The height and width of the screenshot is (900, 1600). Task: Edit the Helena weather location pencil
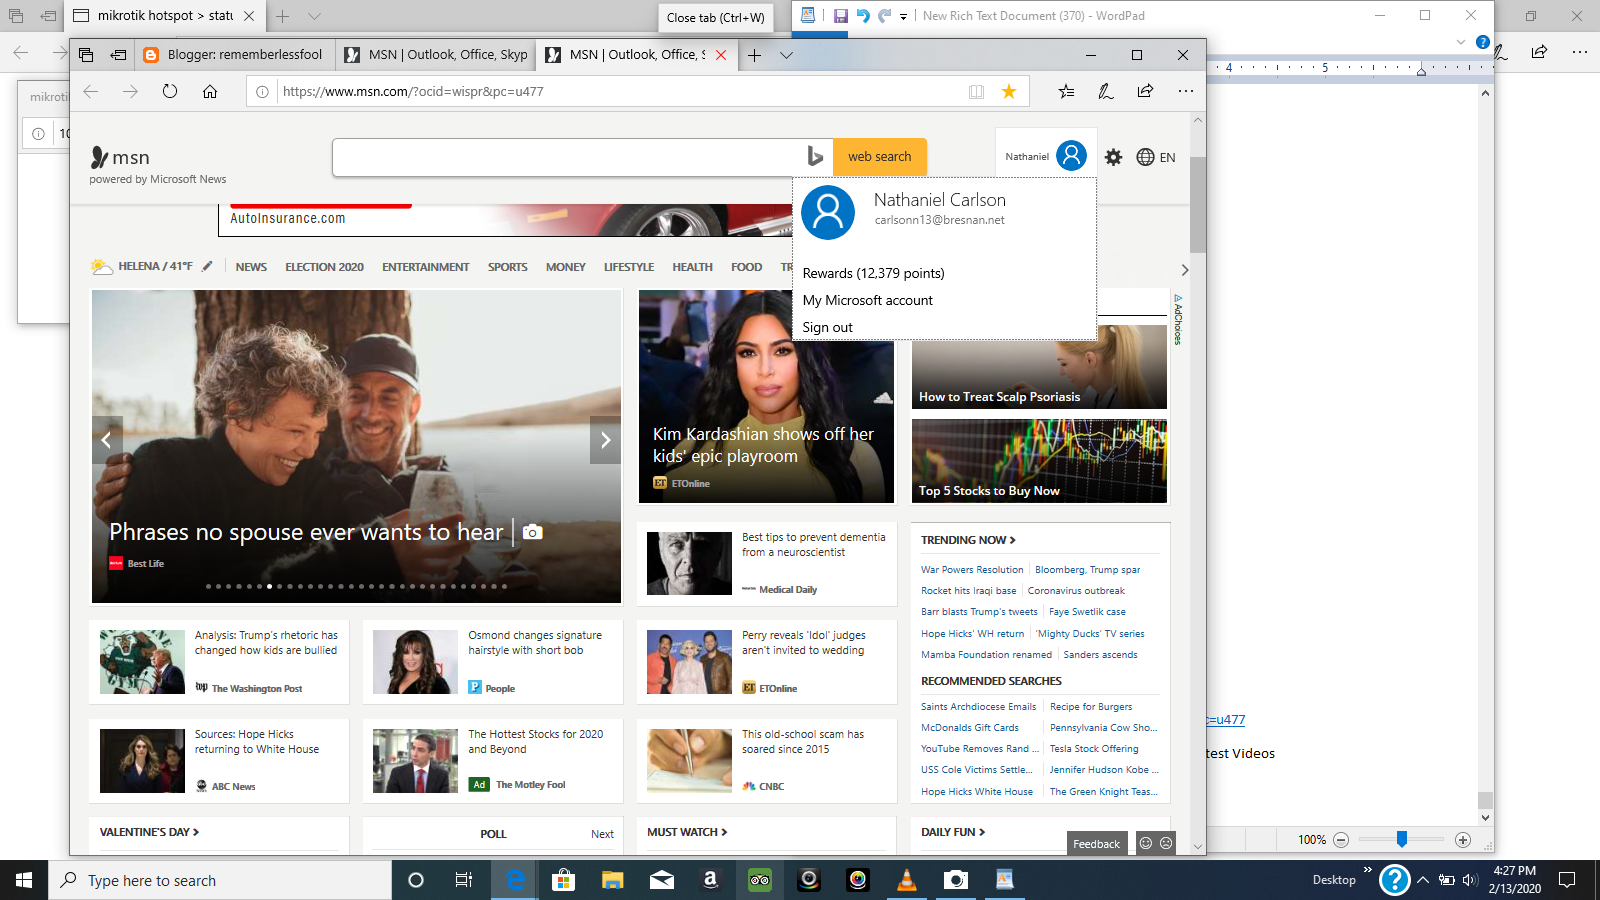pos(207,266)
